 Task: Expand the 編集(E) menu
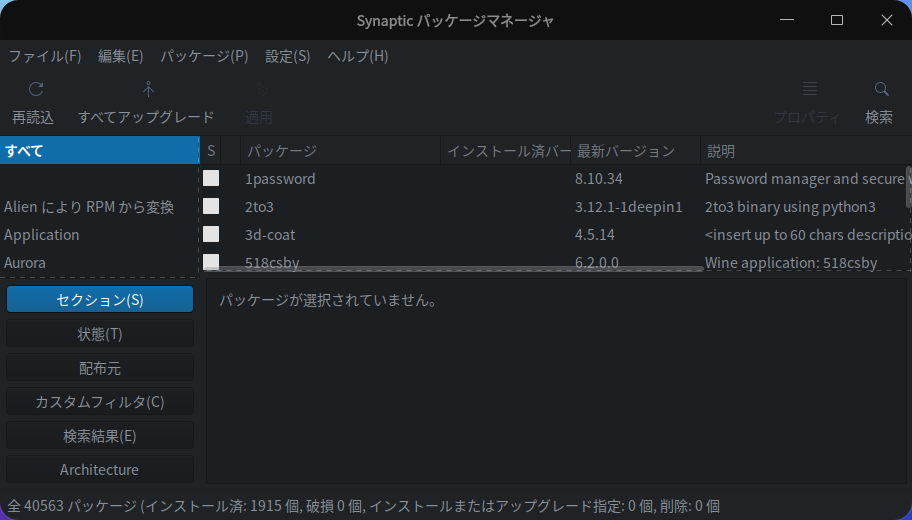[x=121, y=56]
